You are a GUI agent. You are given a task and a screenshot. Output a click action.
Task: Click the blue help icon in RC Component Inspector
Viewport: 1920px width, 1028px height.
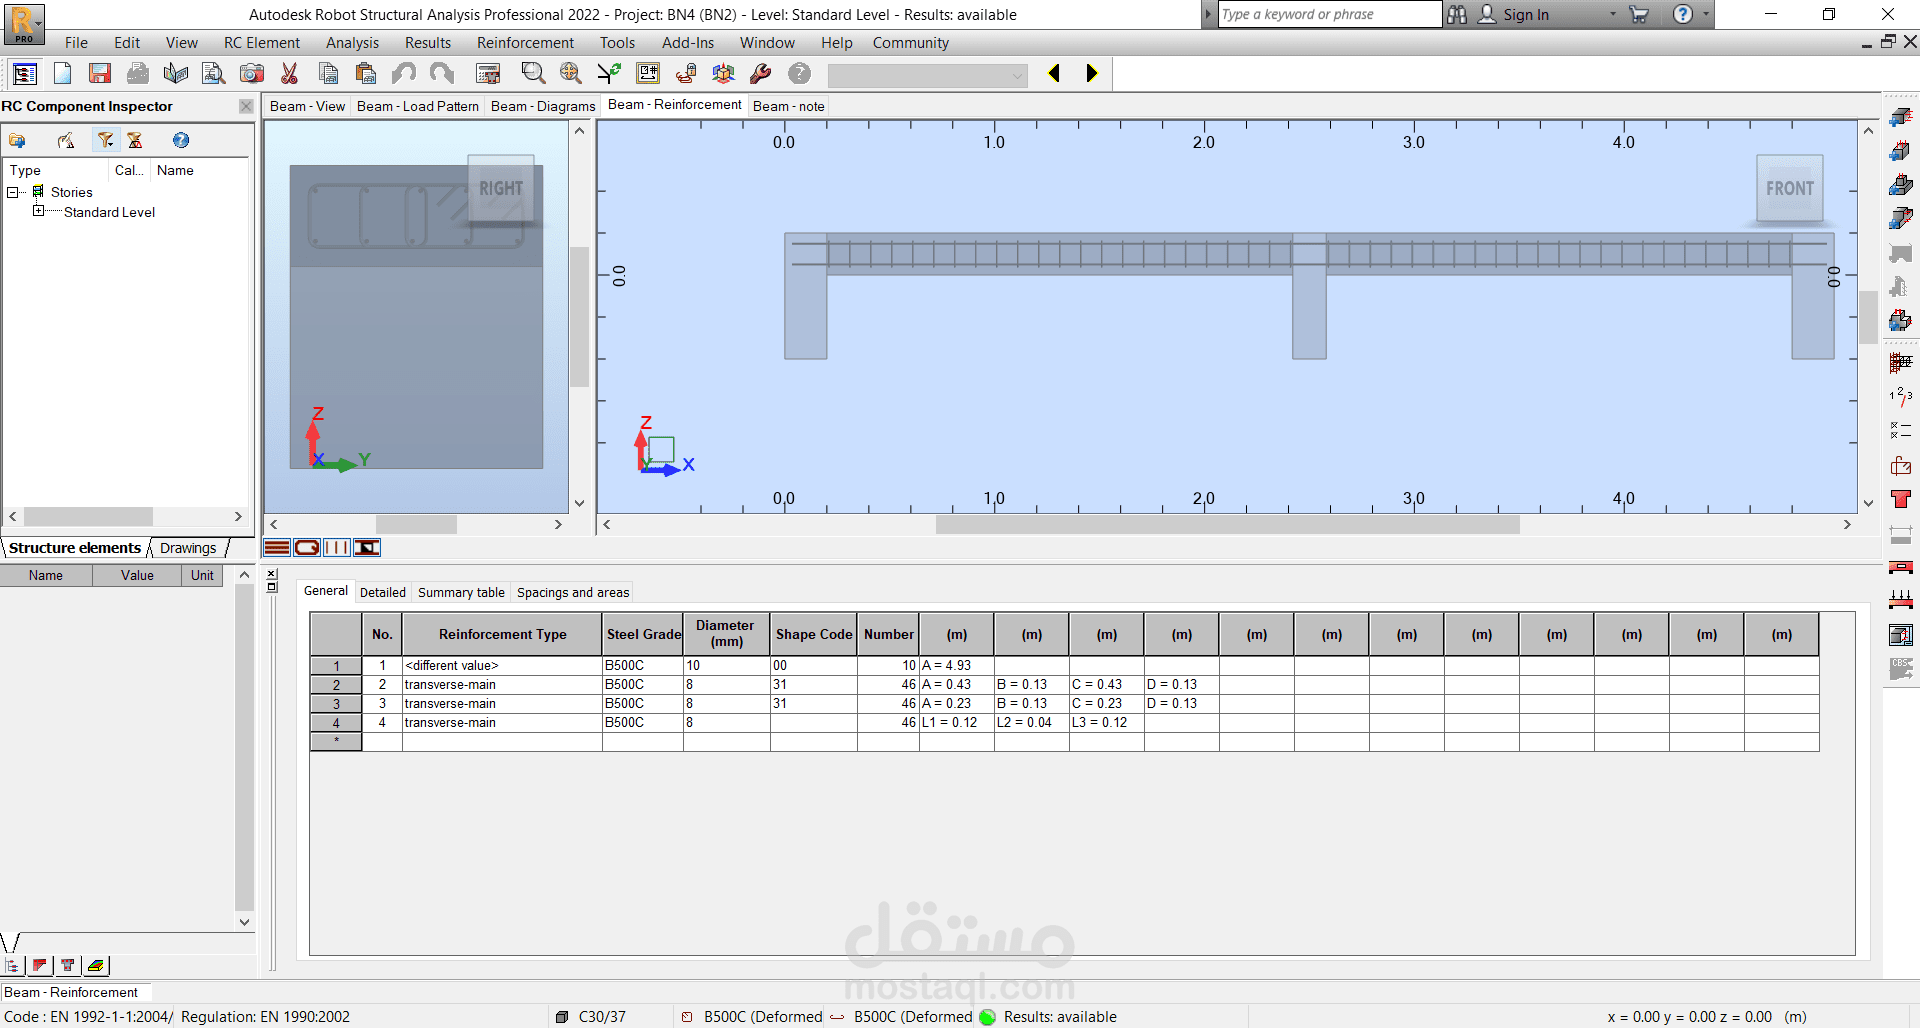click(181, 140)
